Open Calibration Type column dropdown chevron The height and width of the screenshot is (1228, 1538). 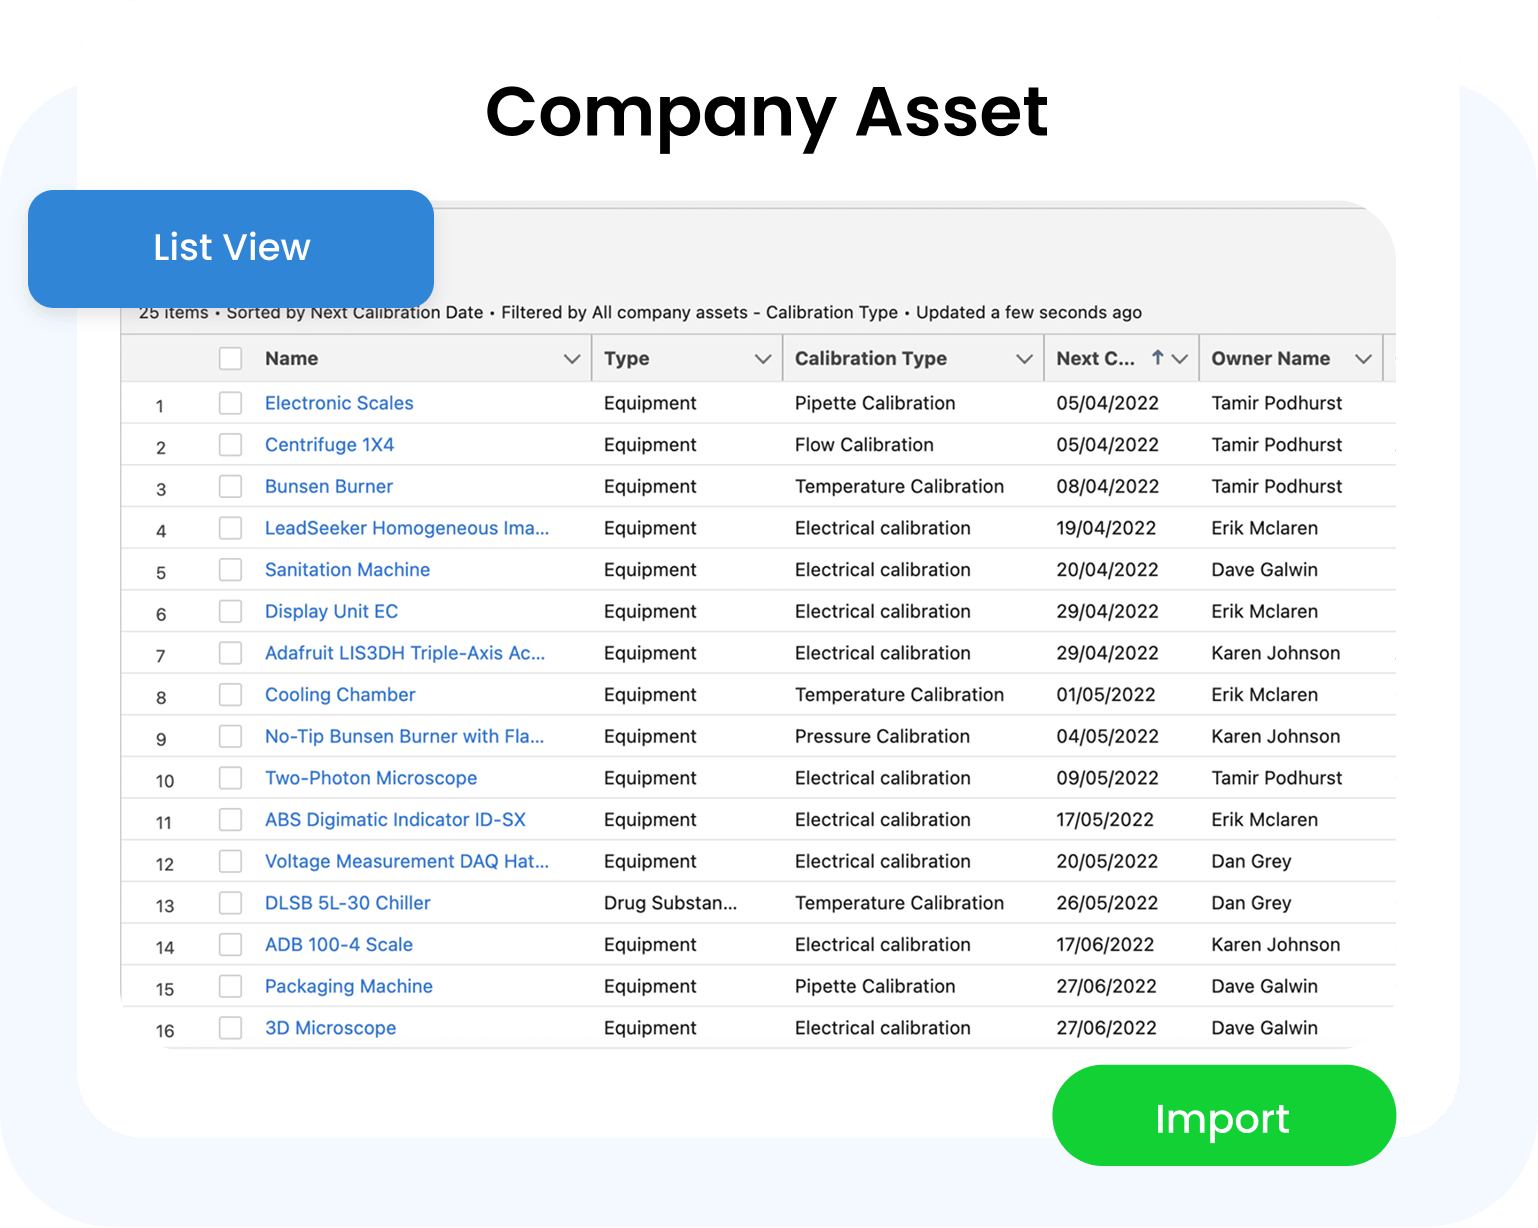1024,359
